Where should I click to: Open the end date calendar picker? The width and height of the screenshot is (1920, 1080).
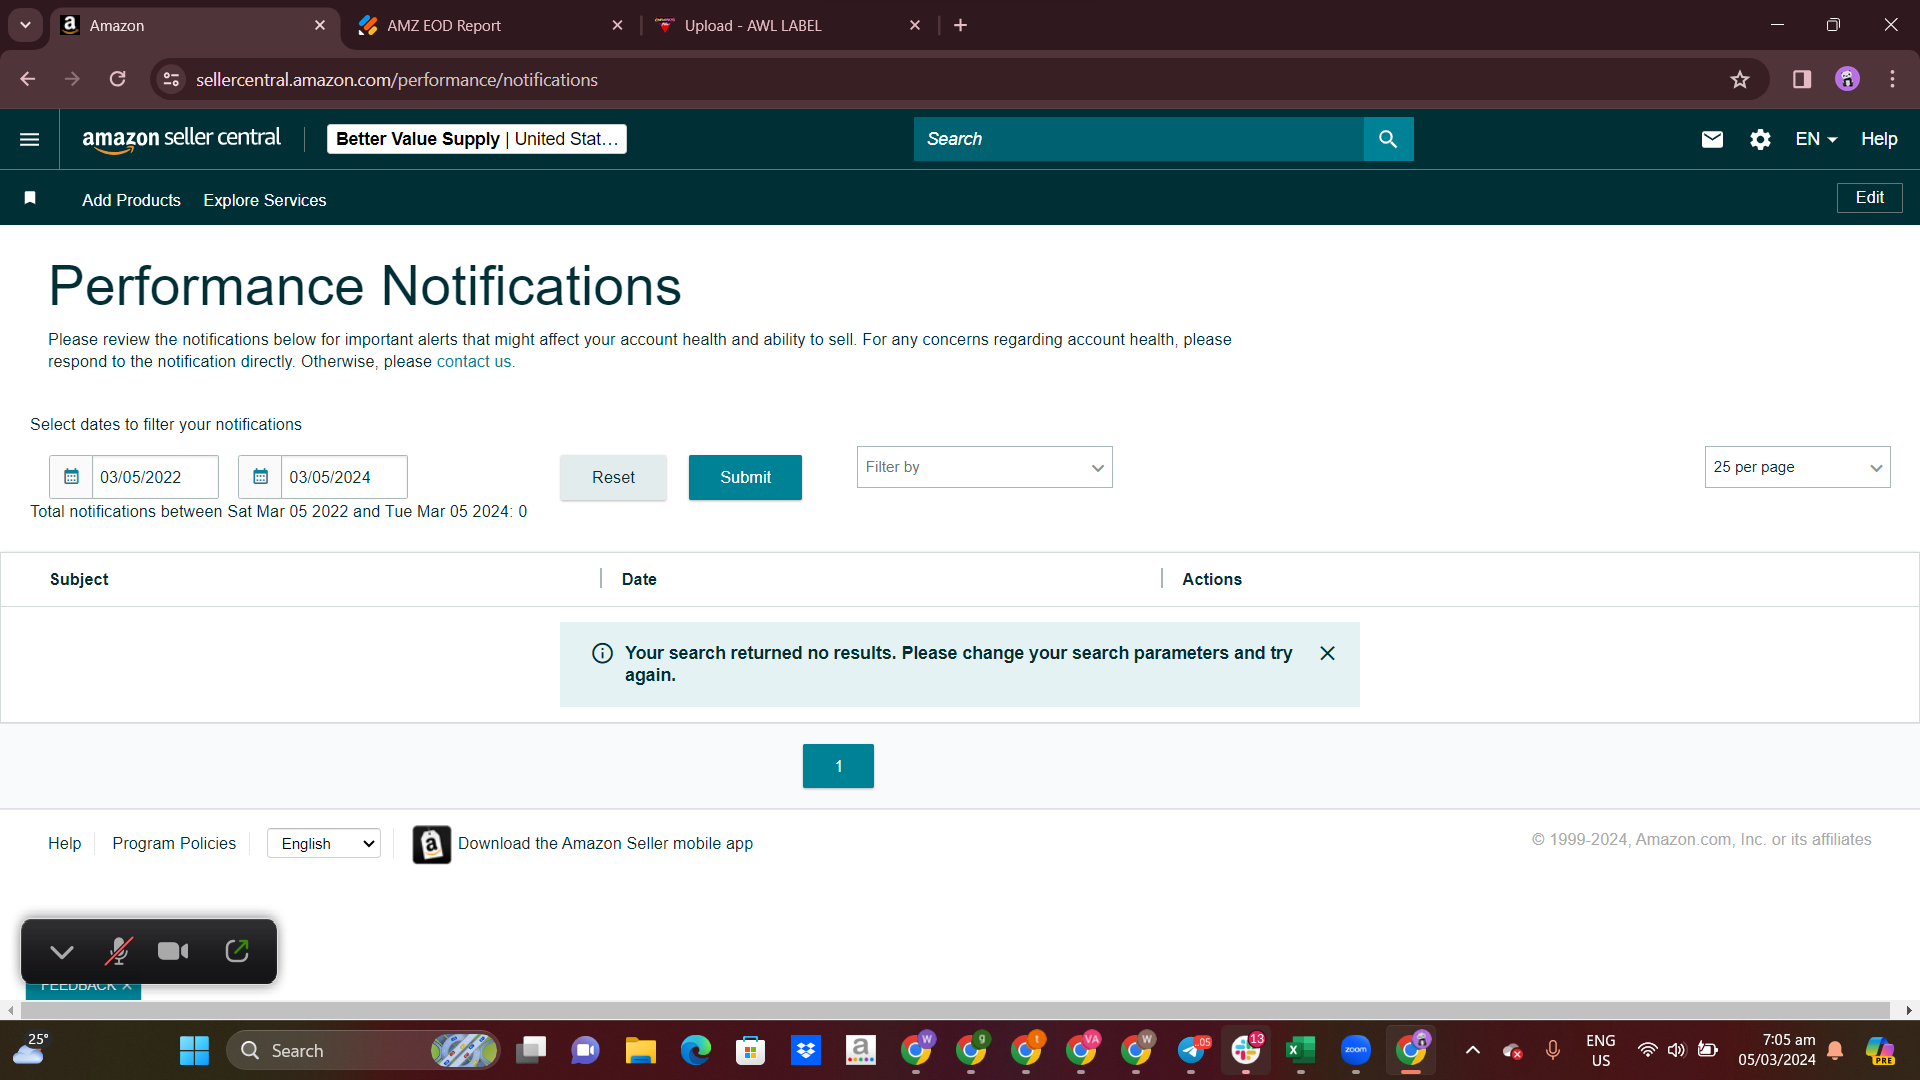pyautogui.click(x=260, y=477)
